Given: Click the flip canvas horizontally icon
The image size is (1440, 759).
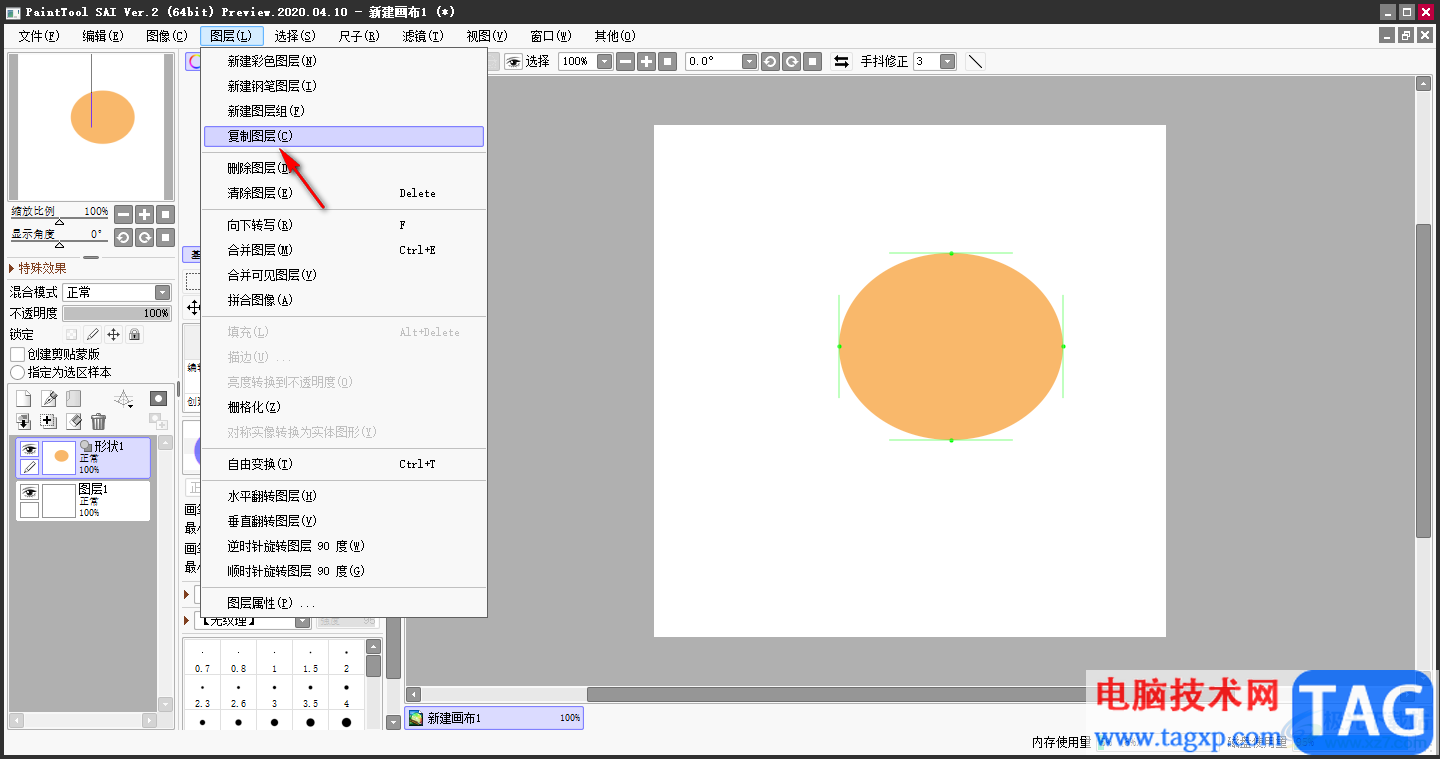Looking at the screenshot, I should point(841,62).
